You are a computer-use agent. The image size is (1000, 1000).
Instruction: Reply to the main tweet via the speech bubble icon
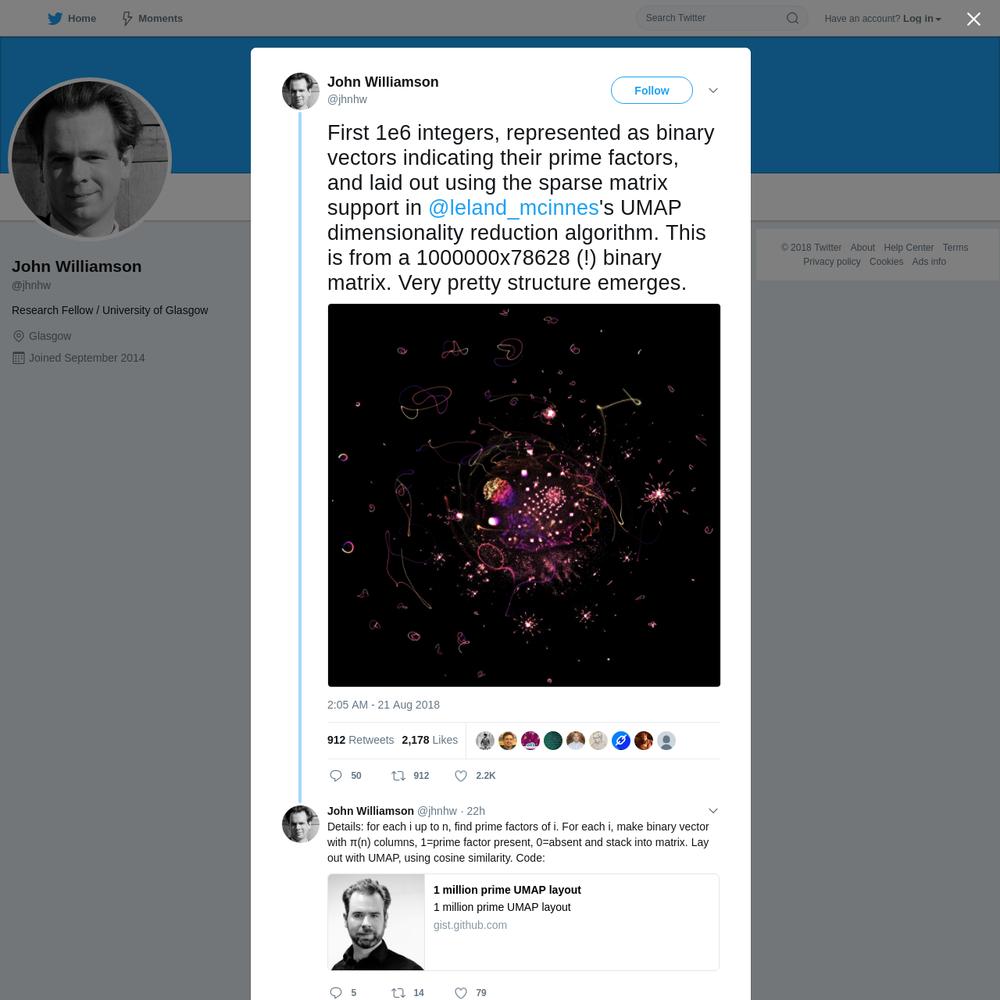pyautogui.click(x=335, y=776)
